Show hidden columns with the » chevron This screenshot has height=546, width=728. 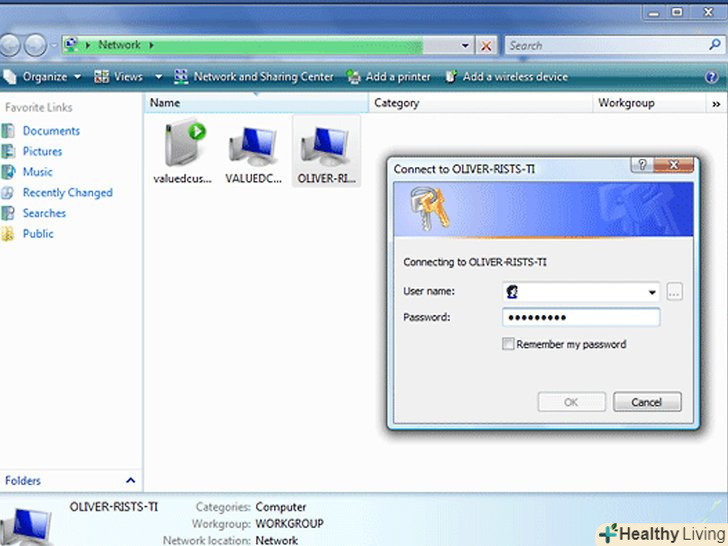[716, 104]
